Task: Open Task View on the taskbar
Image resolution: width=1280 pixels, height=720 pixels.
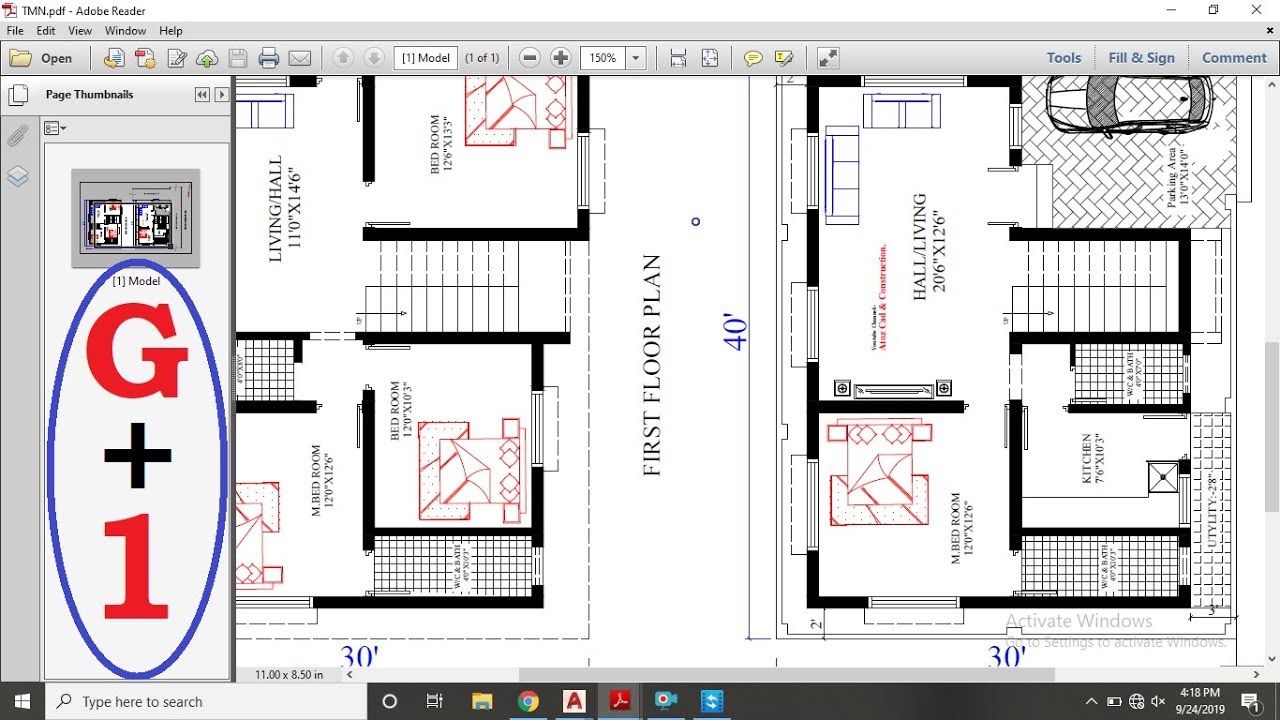Action: point(434,701)
